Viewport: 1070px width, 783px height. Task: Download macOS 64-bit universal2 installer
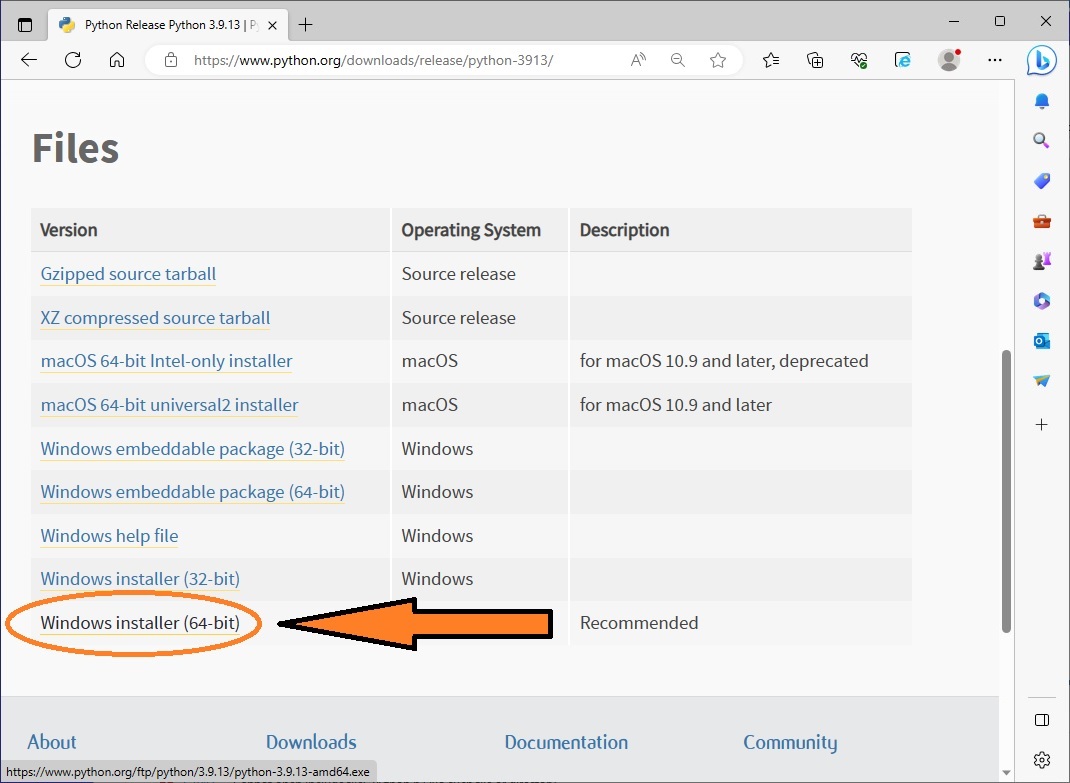tap(169, 405)
